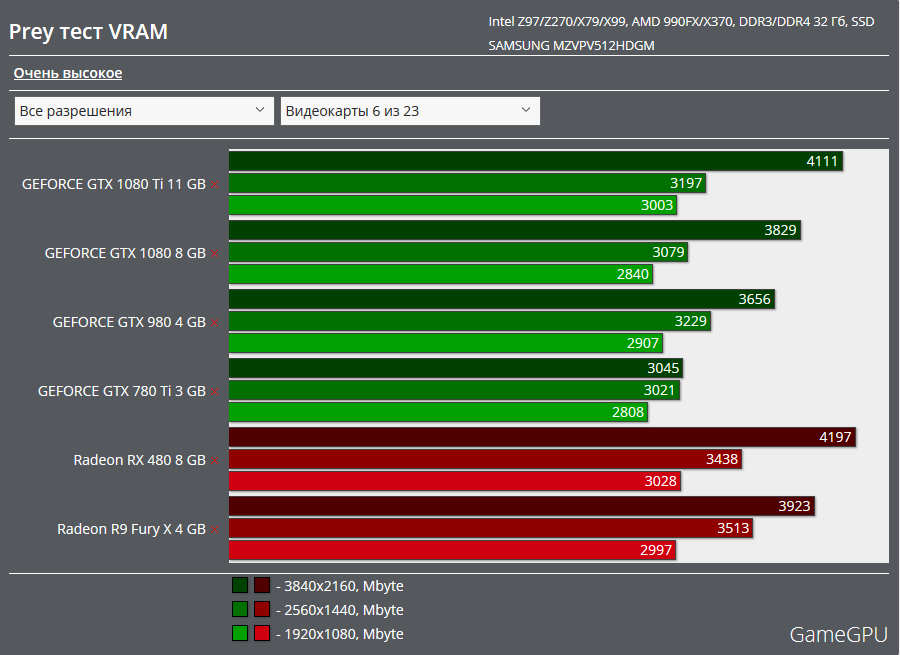Click X icon next to Radeon R9 Fury X

[214, 530]
